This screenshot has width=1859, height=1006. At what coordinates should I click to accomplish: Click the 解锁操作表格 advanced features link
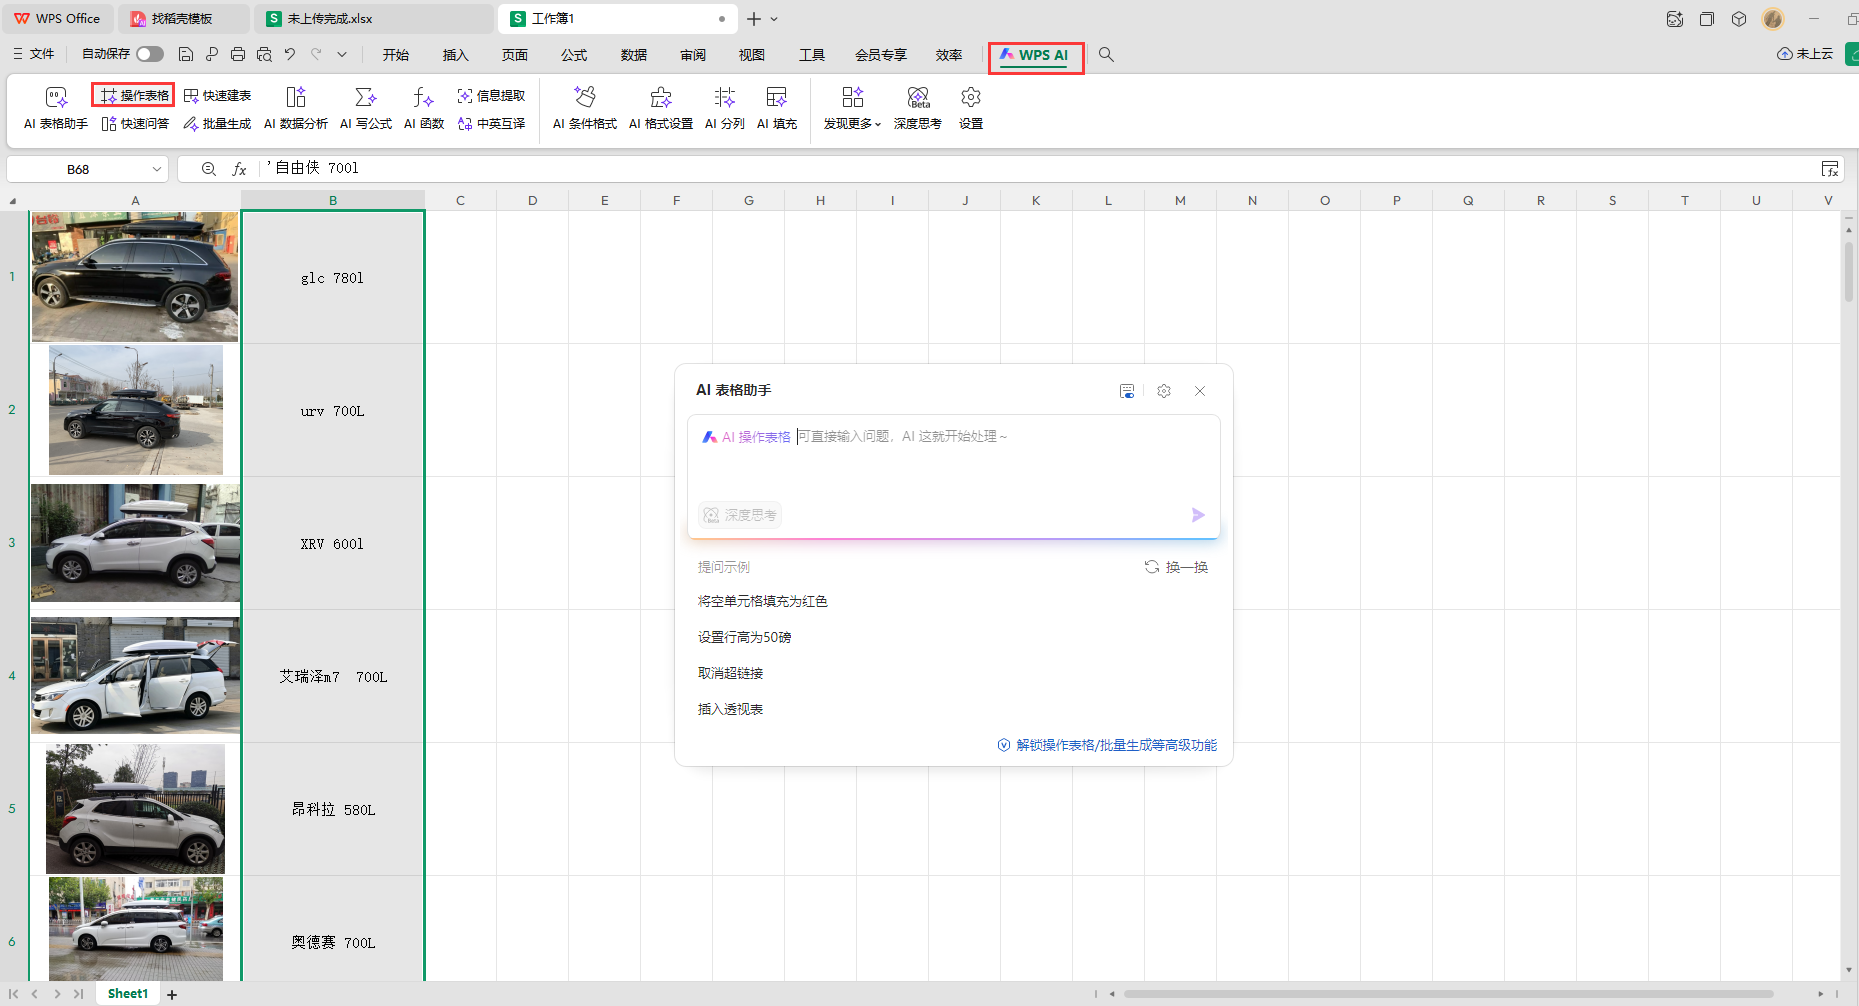1116,745
